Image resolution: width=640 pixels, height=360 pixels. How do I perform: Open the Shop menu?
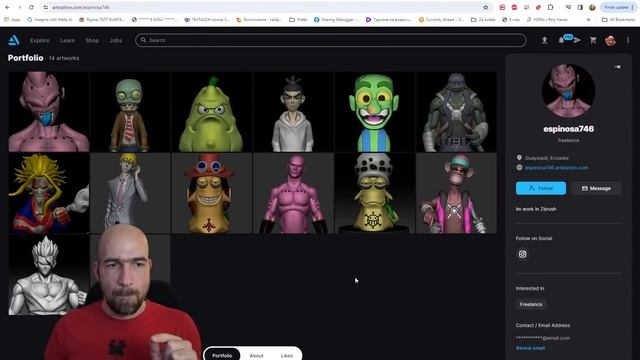pyautogui.click(x=92, y=40)
